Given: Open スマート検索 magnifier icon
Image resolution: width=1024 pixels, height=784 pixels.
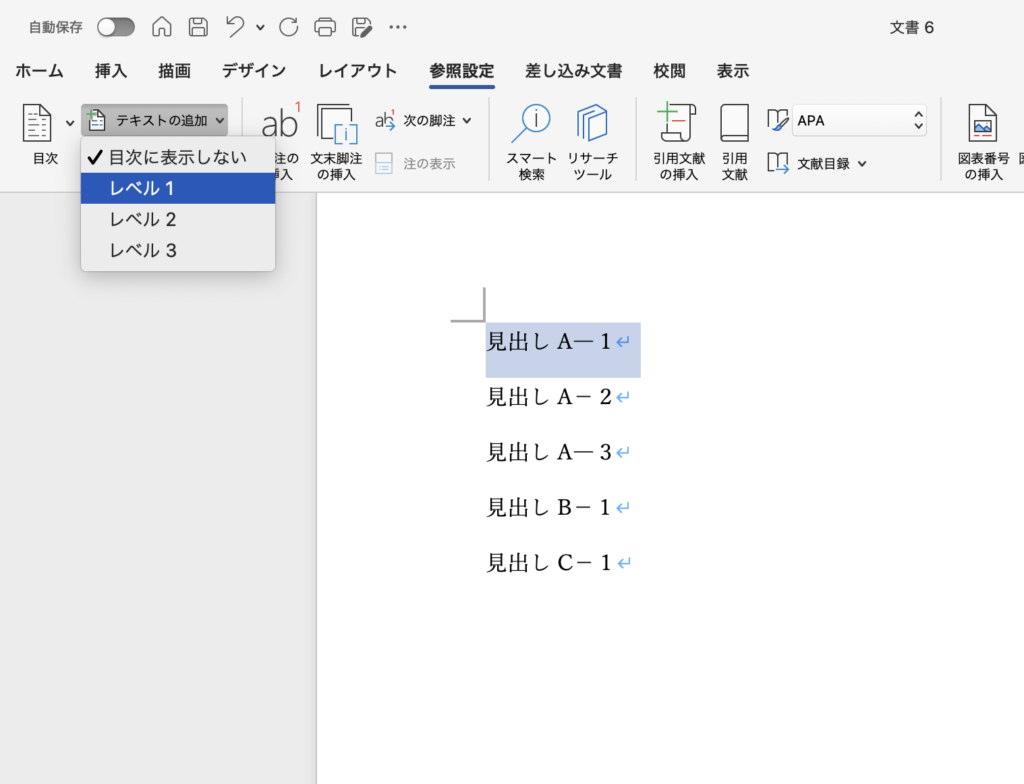Looking at the screenshot, I should point(532,123).
